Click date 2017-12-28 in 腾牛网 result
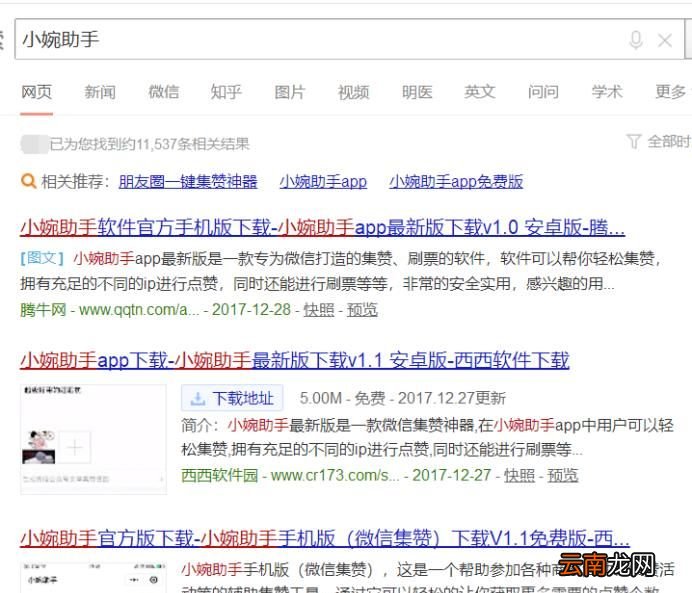The height and width of the screenshot is (593, 692). point(252,310)
